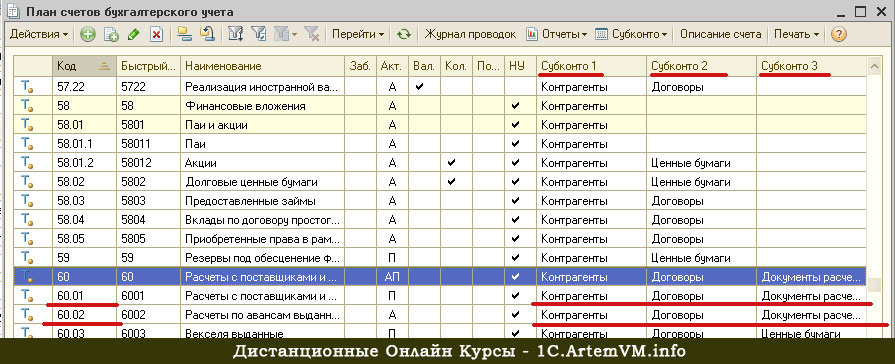Click Акт. column header
This screenshot has height=364, width=895.
pyautogui.click(x=392, y=66)
